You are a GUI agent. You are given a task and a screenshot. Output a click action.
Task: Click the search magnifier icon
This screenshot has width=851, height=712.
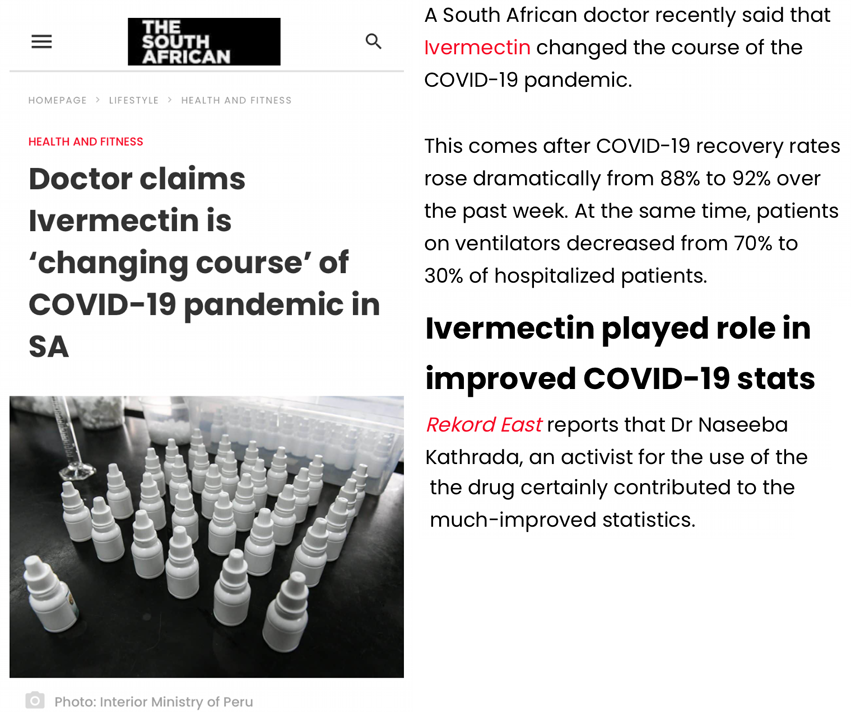coord(373,41)
